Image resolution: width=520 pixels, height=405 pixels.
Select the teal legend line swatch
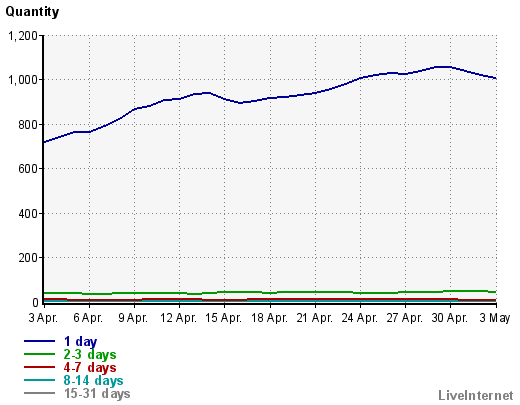tap(39, 380)
